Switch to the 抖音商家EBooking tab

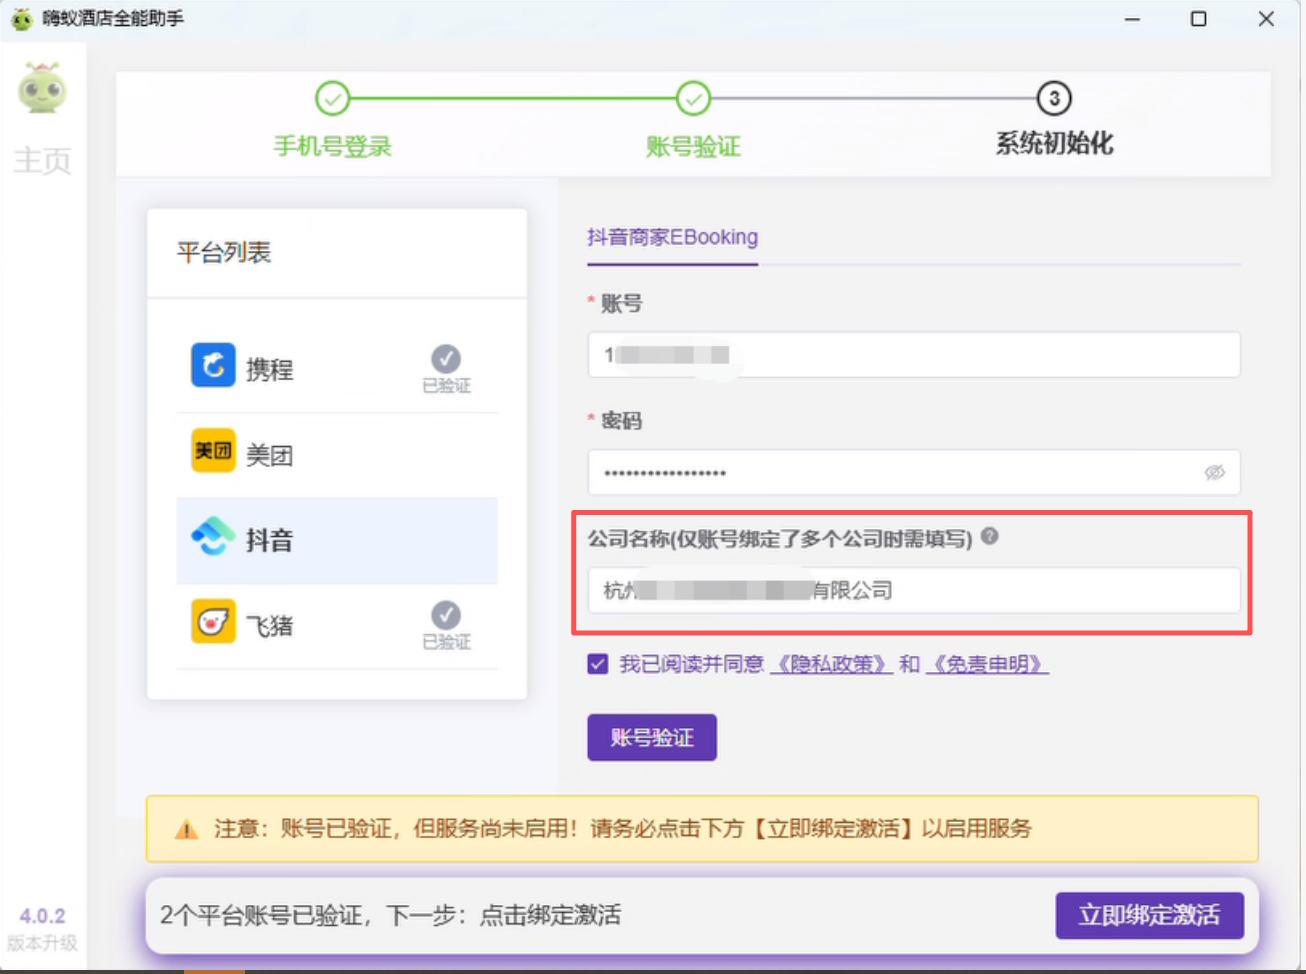672,237
